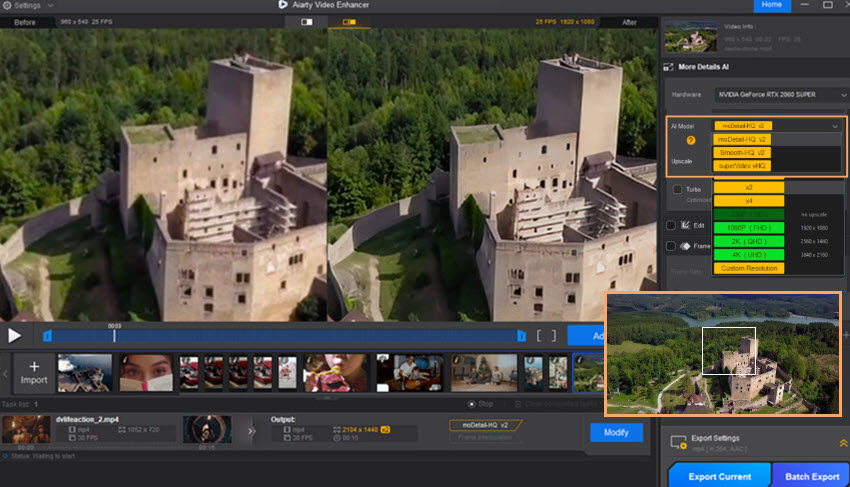Image resolution: width=850 pixels, height=487 pixels.
Task: Choose Smooth-HQ v2 model option
Action: click(x=742, y=152)
